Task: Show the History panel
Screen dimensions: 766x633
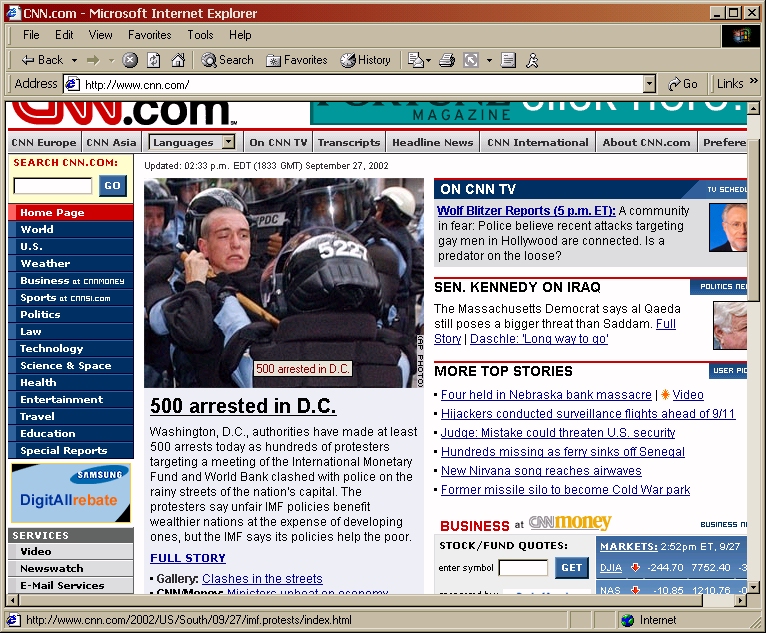Action: pyautogui.click(x=365, y=60)
